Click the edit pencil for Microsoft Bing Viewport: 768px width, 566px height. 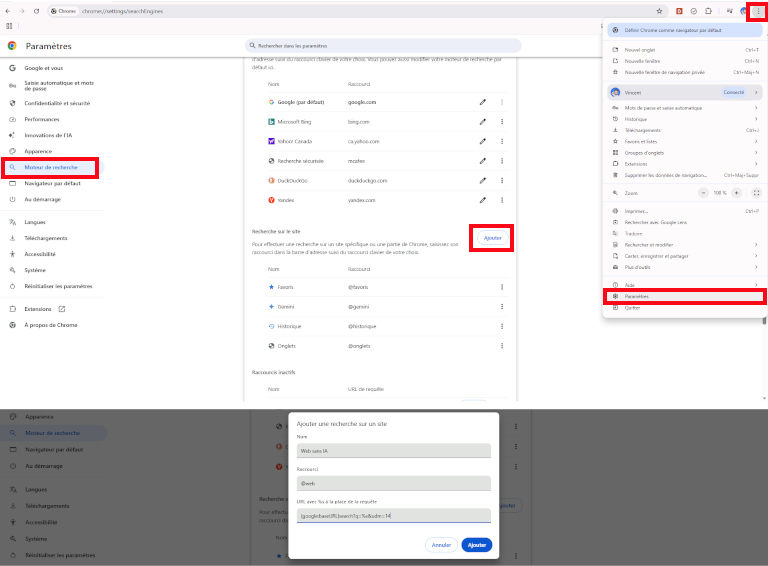coord(483,121)
